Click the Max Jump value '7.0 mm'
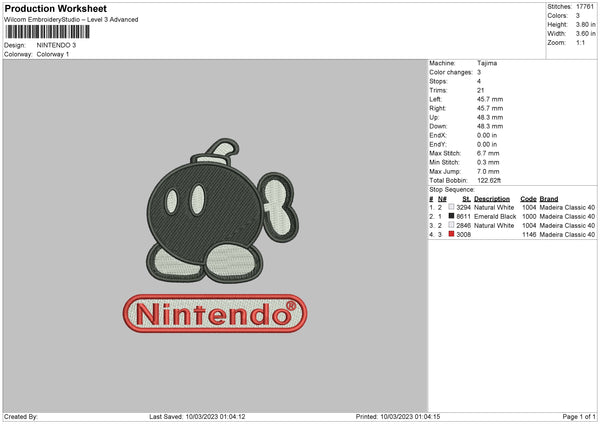 (488, 171)
